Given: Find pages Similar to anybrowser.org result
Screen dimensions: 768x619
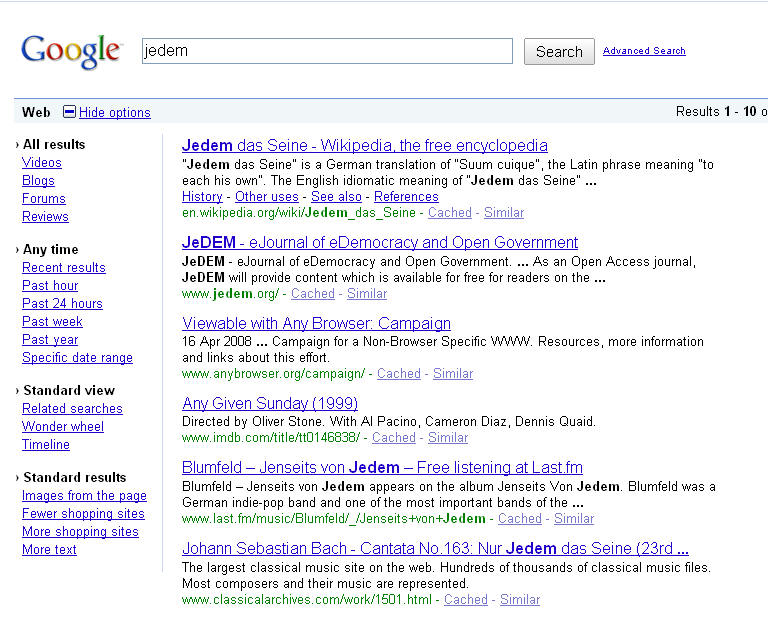Looking at the screenshot, I should tap(453, 374).
